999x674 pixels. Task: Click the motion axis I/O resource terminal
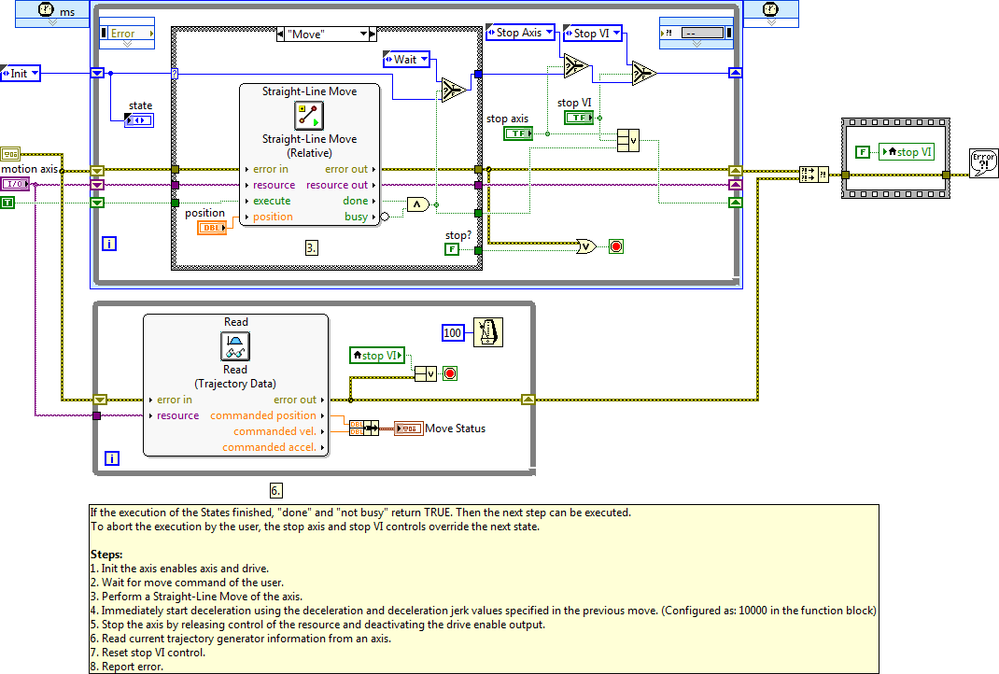(15, 184)
